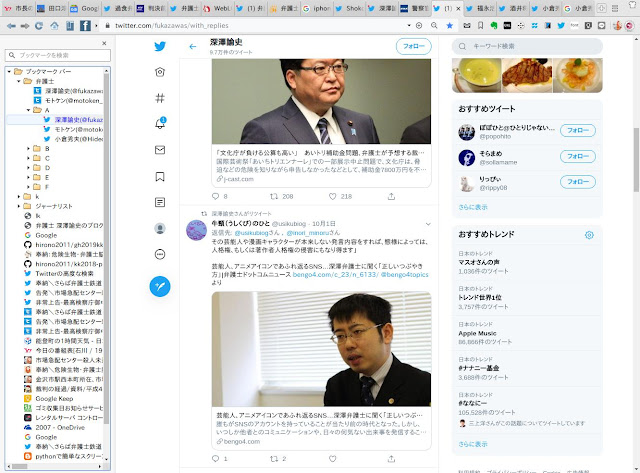Like the tweet showing 218 likes
The width and height of the screenshot is (640, 473).
(333, 196)
